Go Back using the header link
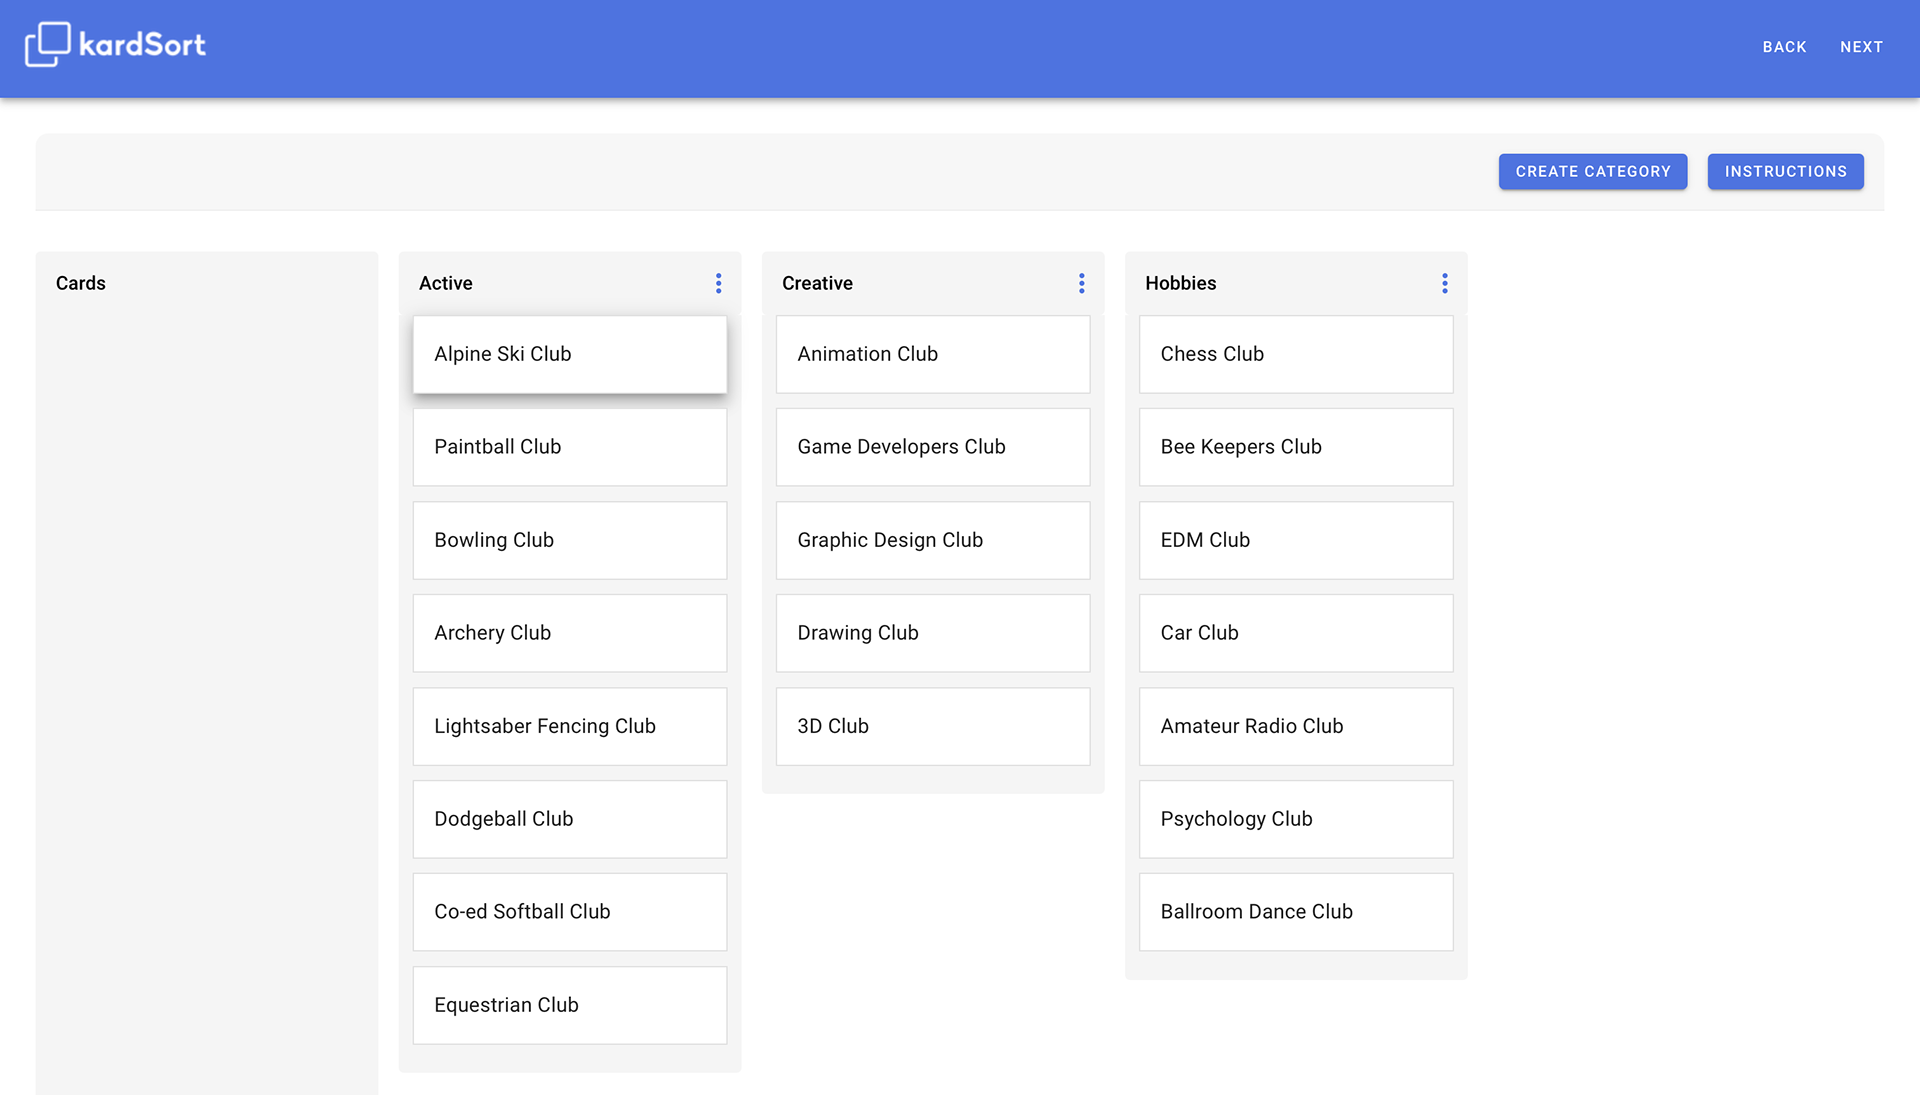The width and height of the screenshot is (1920, 1095). coord(1784,47)
